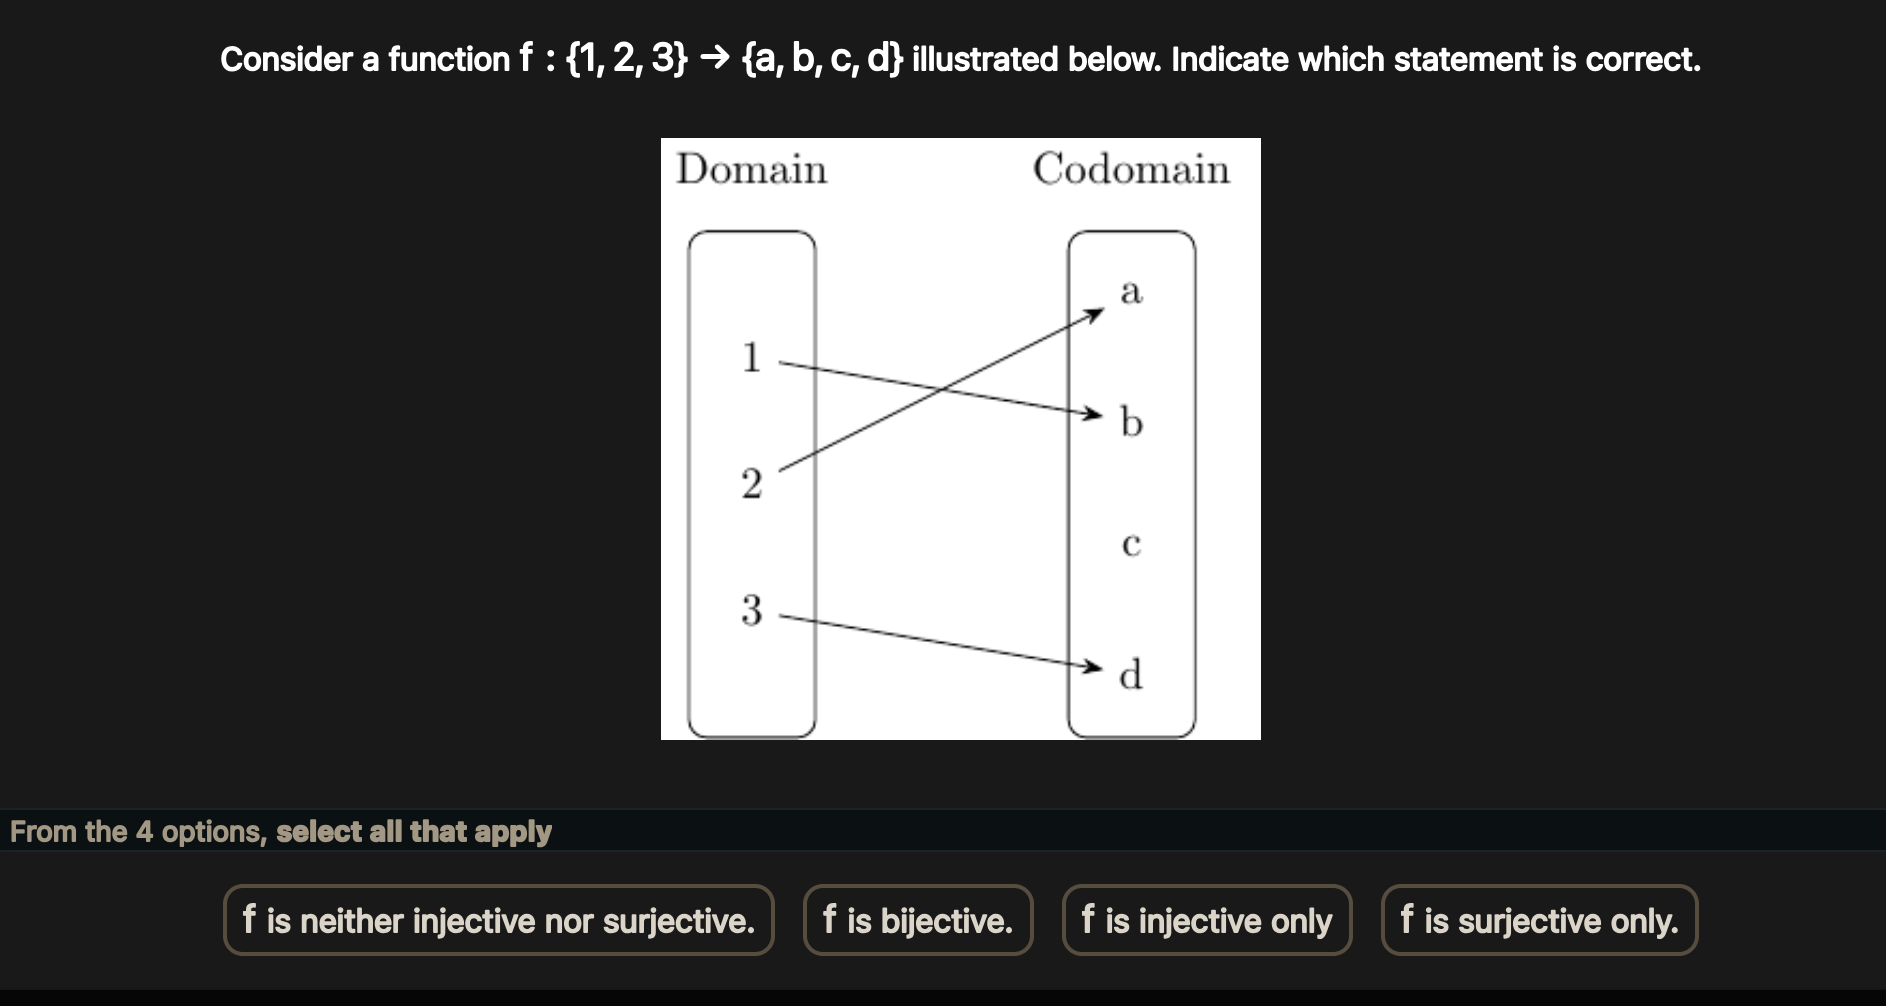This screenshot has width=1886, height=1006.
Task: Select the "f is bijective." option
Action: [917, 920]
